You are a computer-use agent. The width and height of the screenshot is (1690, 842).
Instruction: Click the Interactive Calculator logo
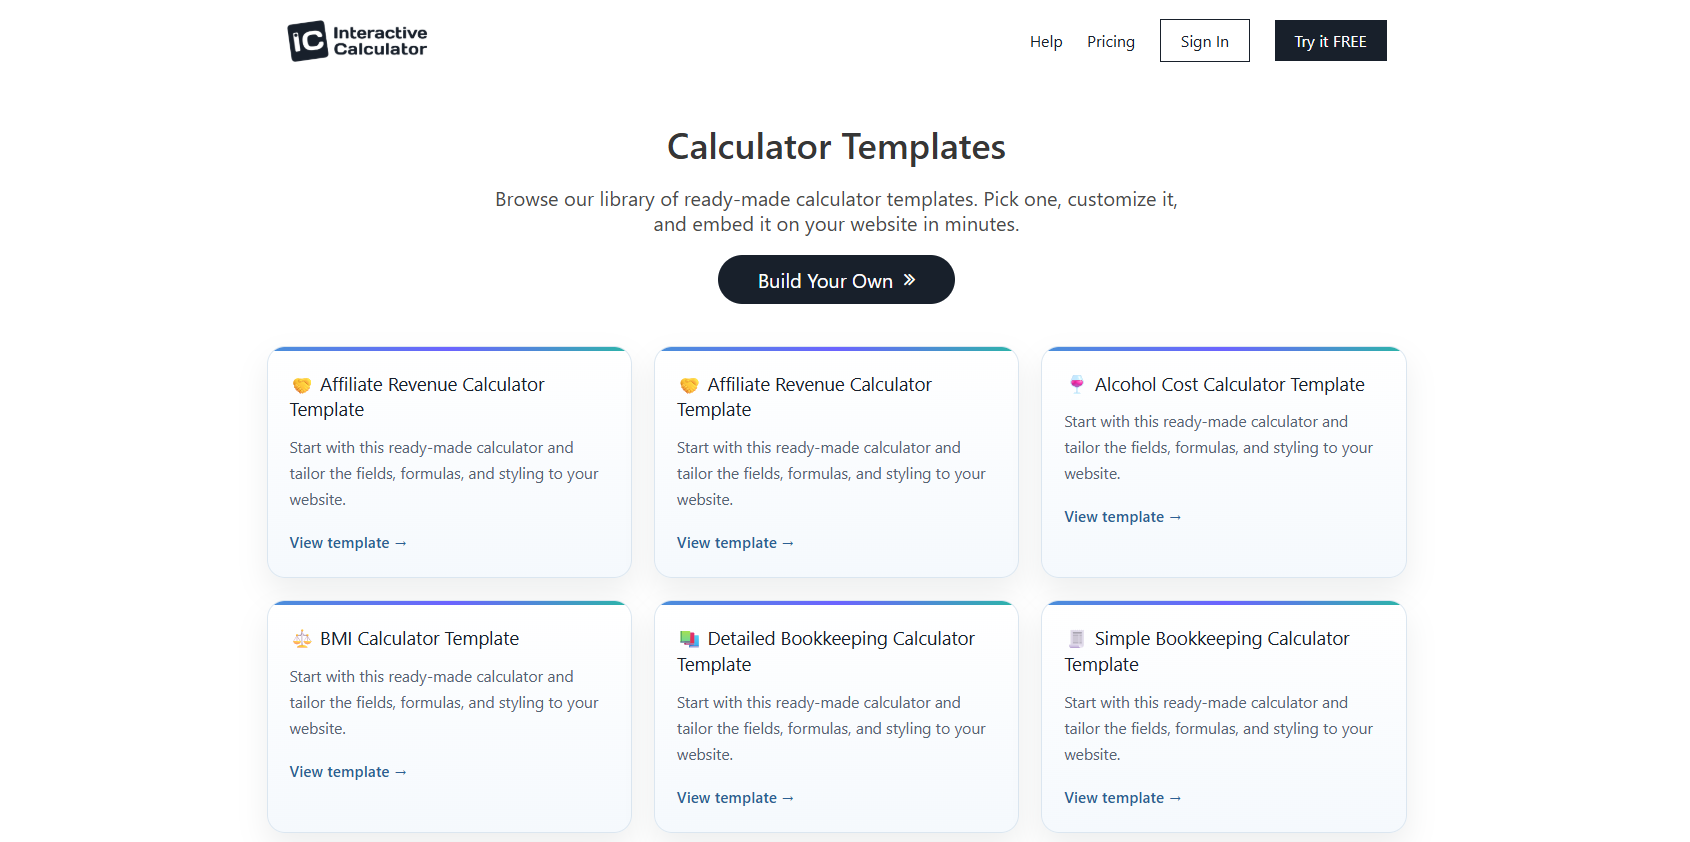coord(357,41)
